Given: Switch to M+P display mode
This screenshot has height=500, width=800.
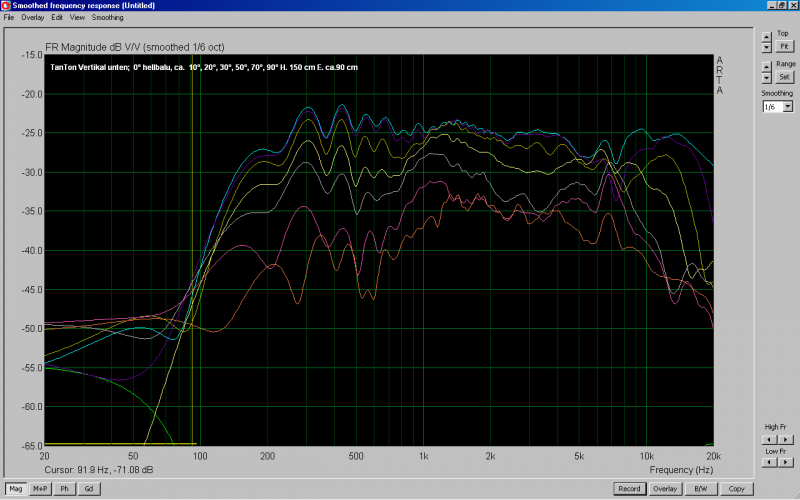Looking at the screenshot, I should coord(40,488).
